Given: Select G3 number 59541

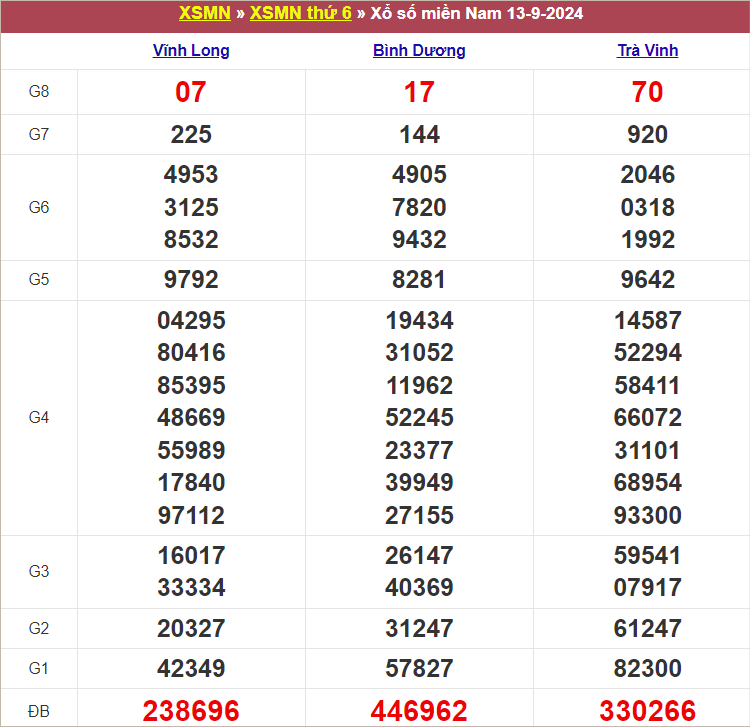Looking at the screenshot, I should tap(647, 555).
